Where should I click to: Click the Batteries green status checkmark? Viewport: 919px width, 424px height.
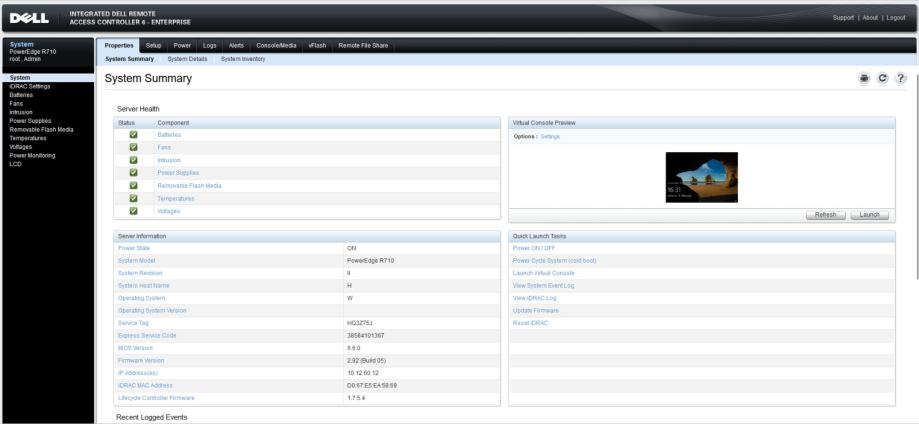pos(133,135)
